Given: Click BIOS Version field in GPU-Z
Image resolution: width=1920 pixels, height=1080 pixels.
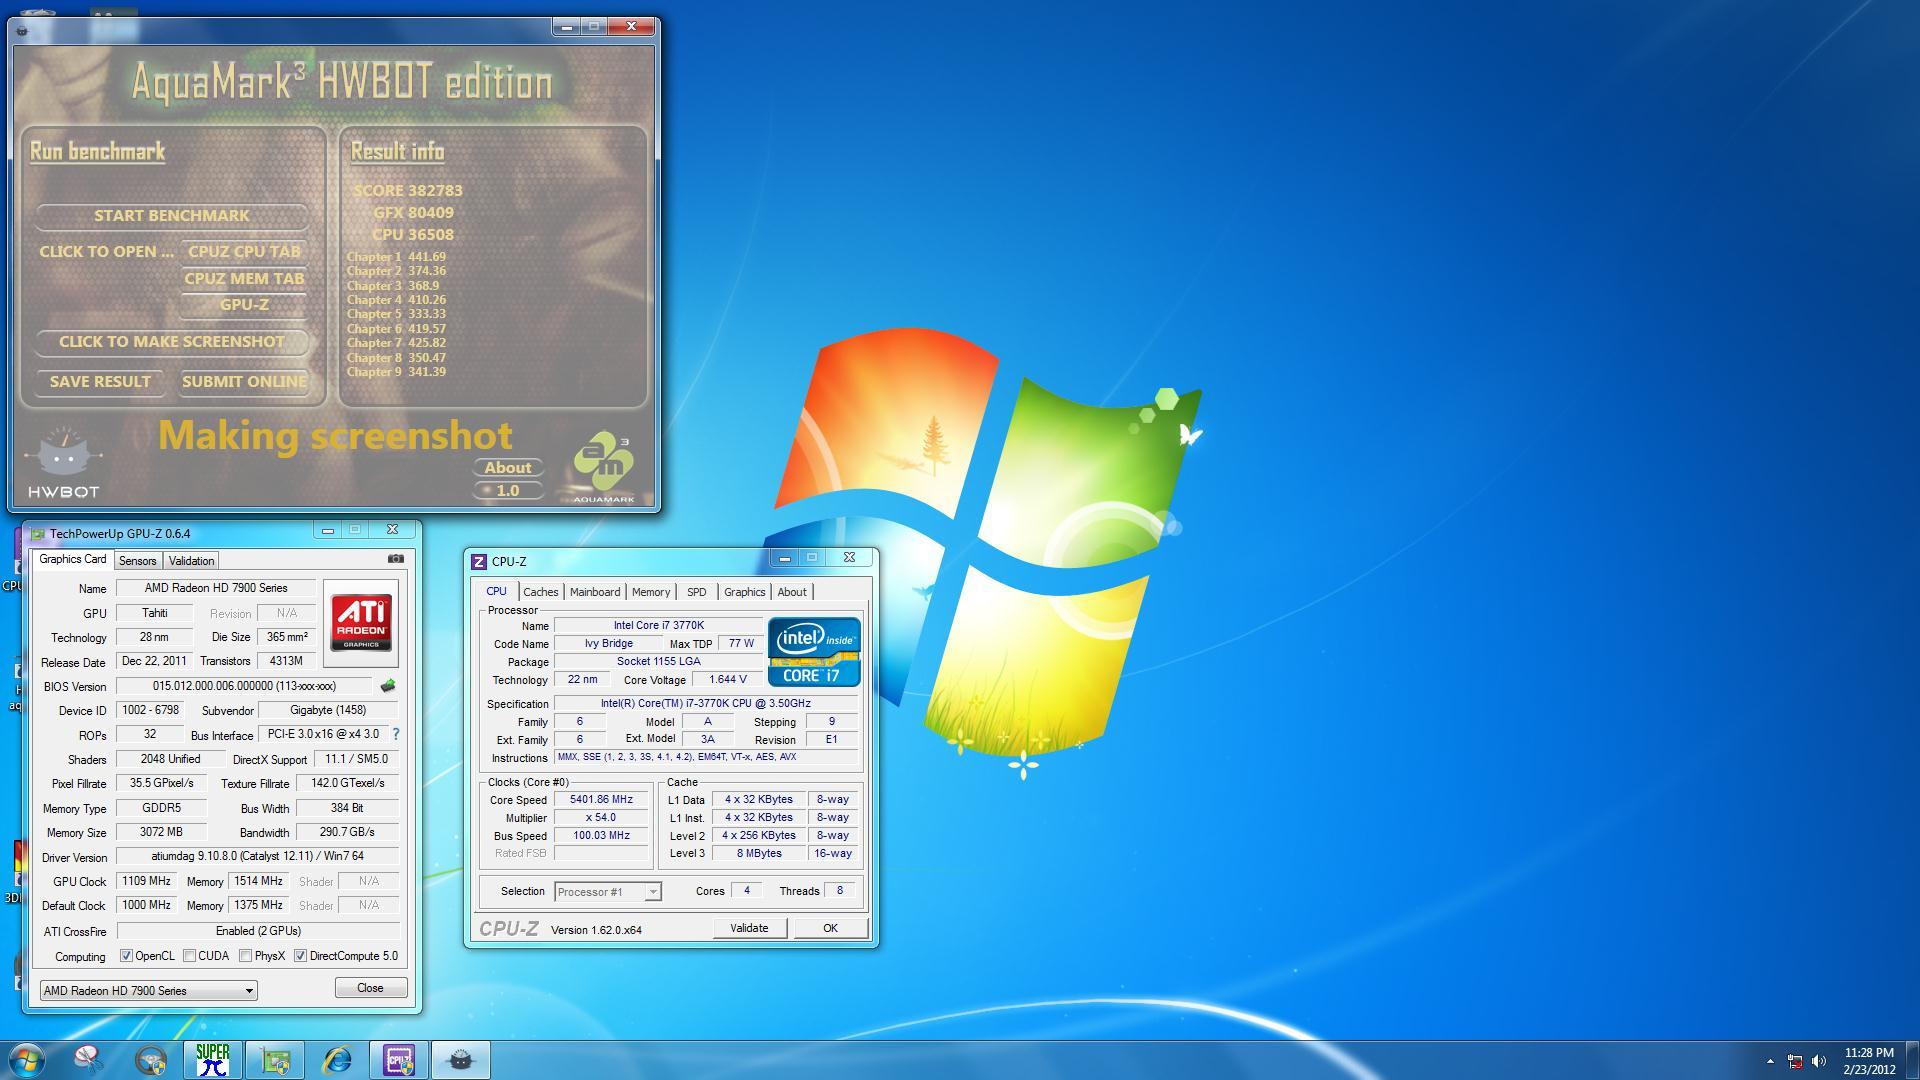Looking at the screenshot, I should [x=245, y=686].
